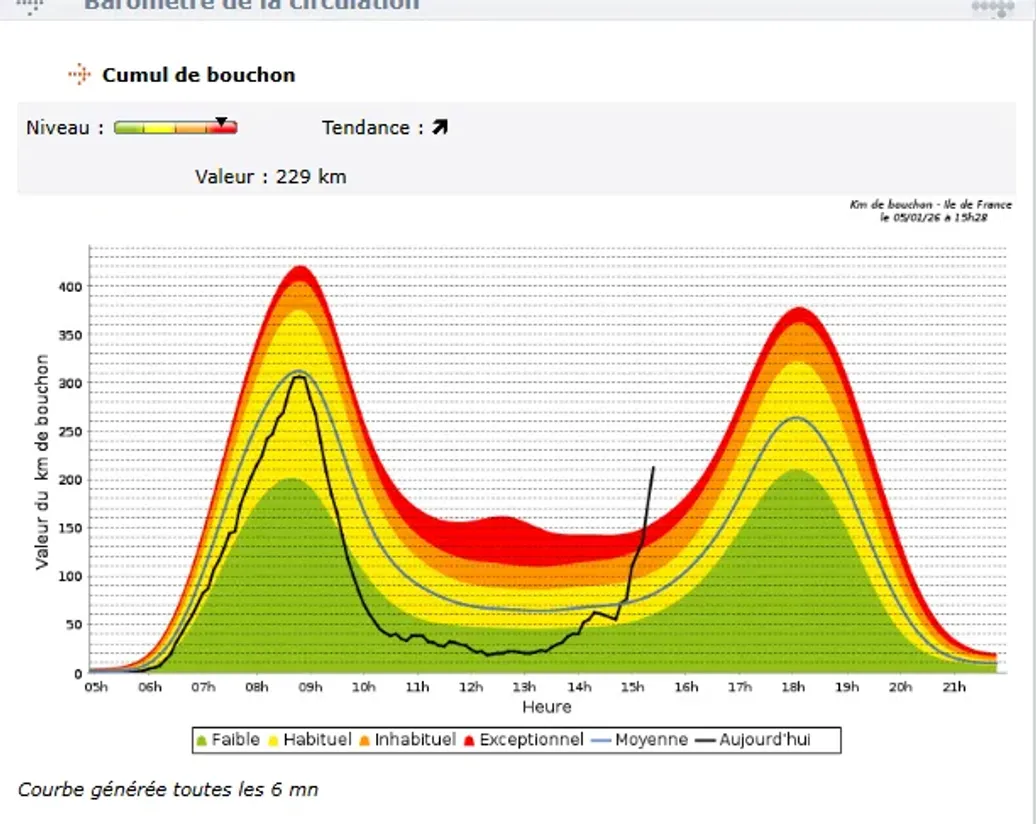
Task: Click the 18h label on the Heure axis
Action: (793, 687)
